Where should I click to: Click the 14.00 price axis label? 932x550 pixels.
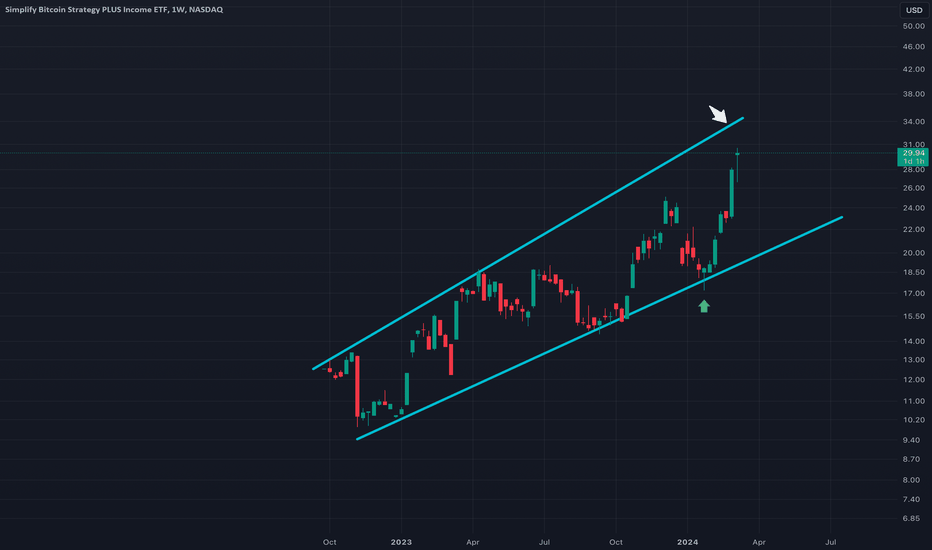(x=913, y=341)
